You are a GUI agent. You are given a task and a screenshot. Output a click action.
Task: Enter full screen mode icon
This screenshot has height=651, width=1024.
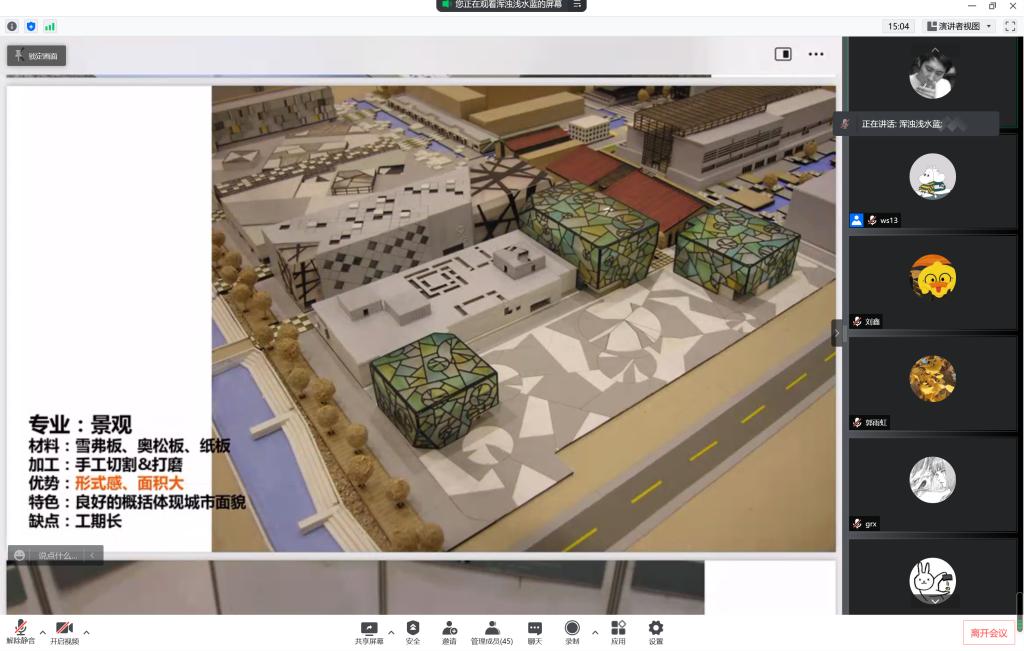(1009, 26)
